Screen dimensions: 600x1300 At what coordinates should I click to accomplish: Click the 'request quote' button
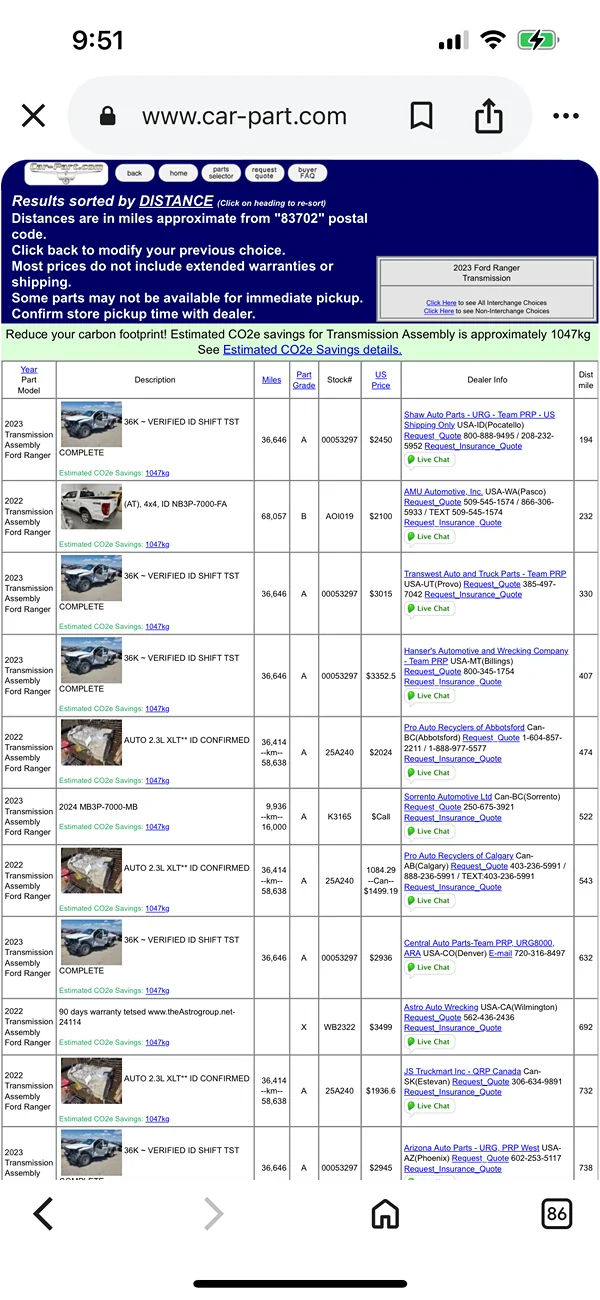264,173
